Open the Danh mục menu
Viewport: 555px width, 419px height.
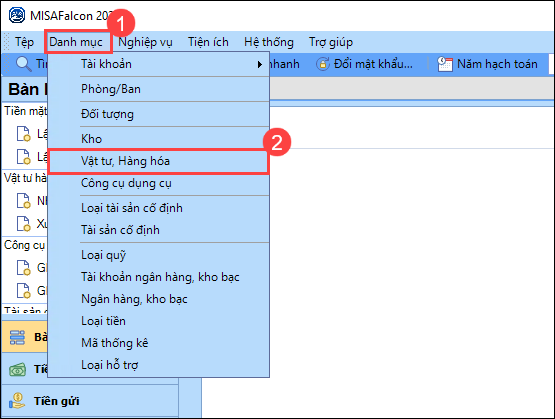click(x=76, y=42)
